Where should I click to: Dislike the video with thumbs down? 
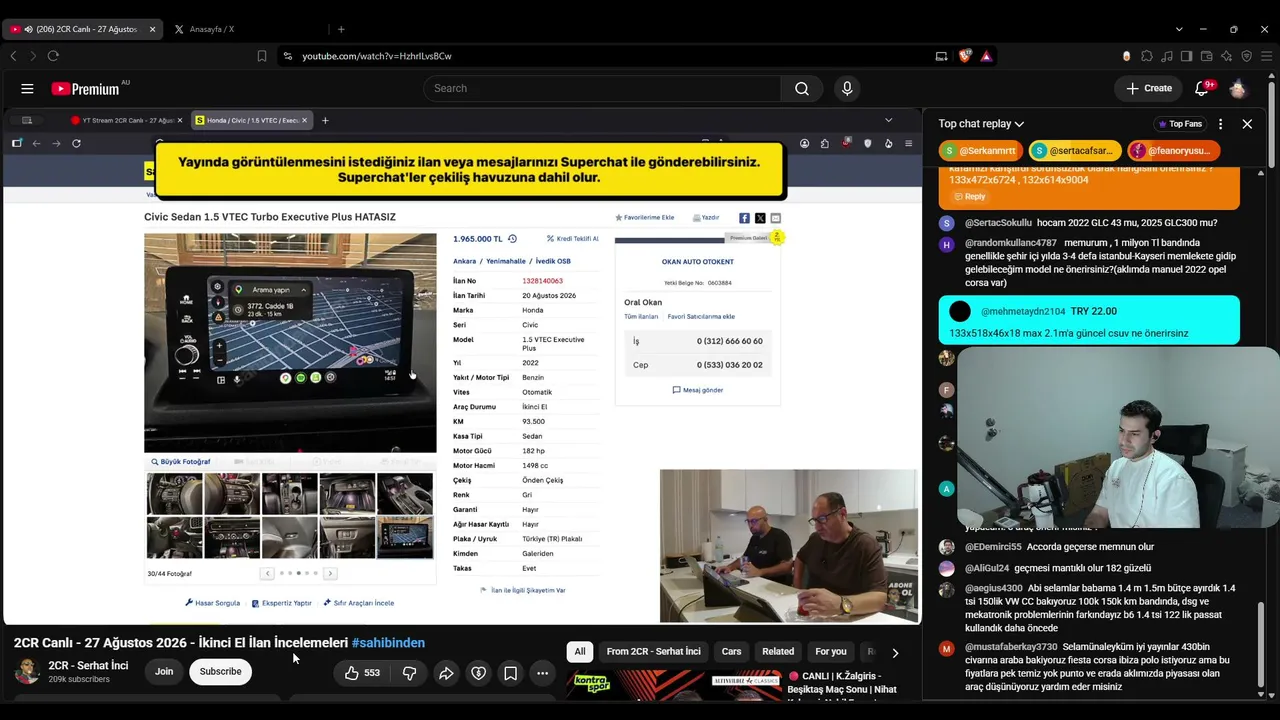409,673
